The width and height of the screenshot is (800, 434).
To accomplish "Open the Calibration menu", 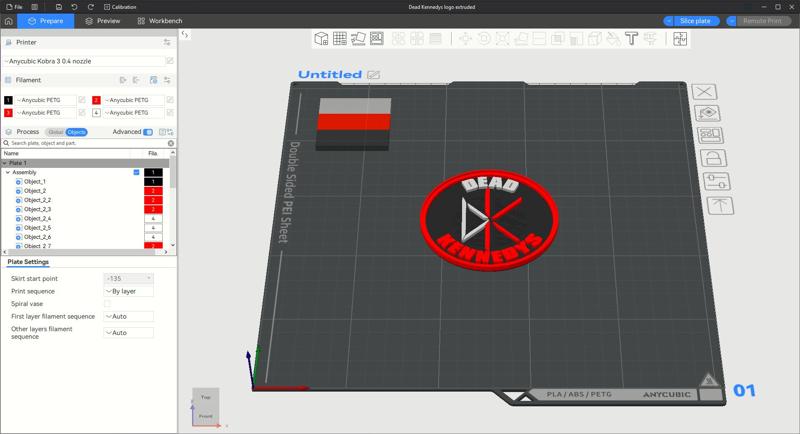I will click(120, 7).
